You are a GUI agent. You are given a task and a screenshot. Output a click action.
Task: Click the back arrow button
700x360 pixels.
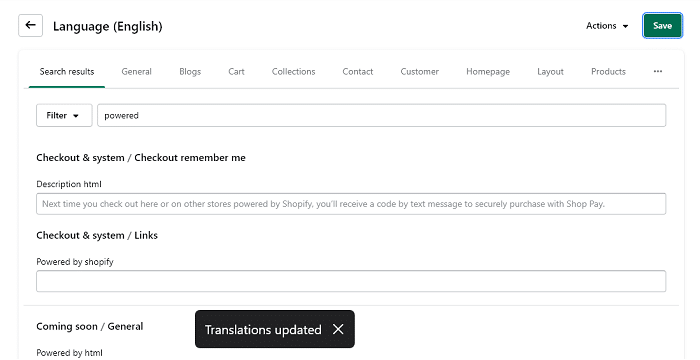tap(30, 25)
